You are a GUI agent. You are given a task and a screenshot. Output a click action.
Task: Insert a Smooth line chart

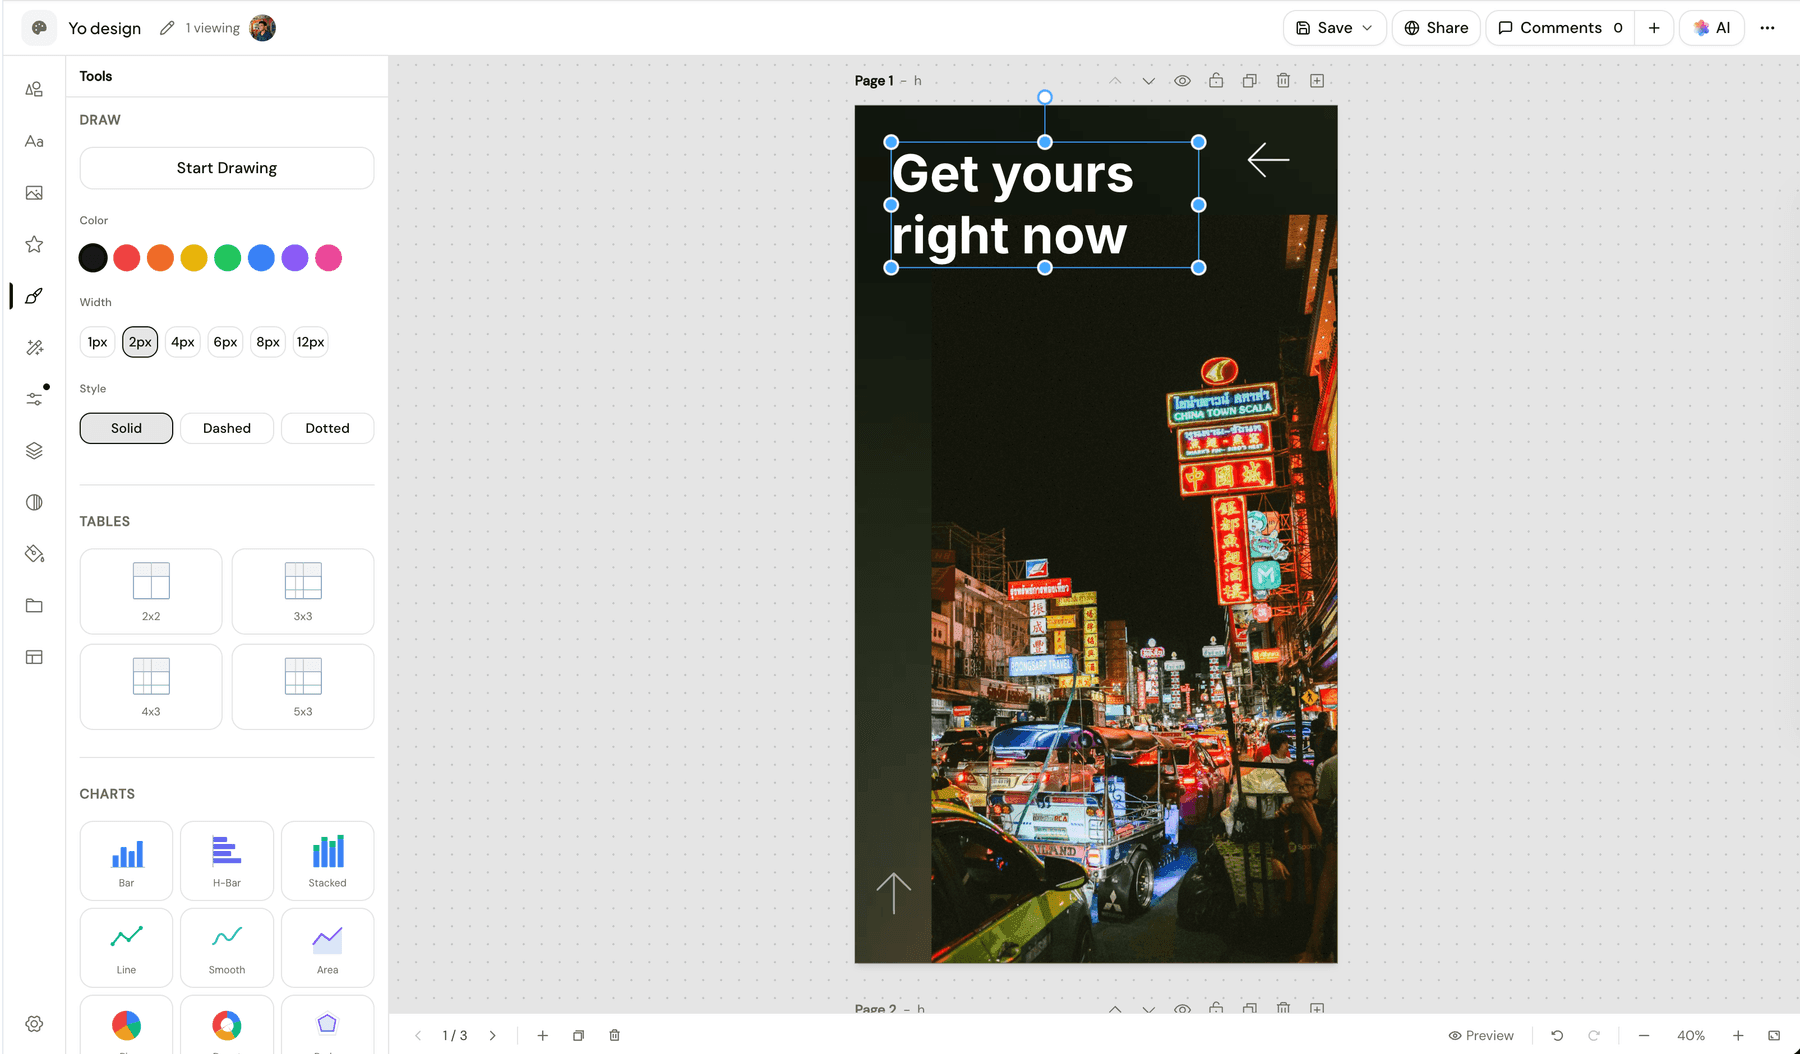pos(227,948)
